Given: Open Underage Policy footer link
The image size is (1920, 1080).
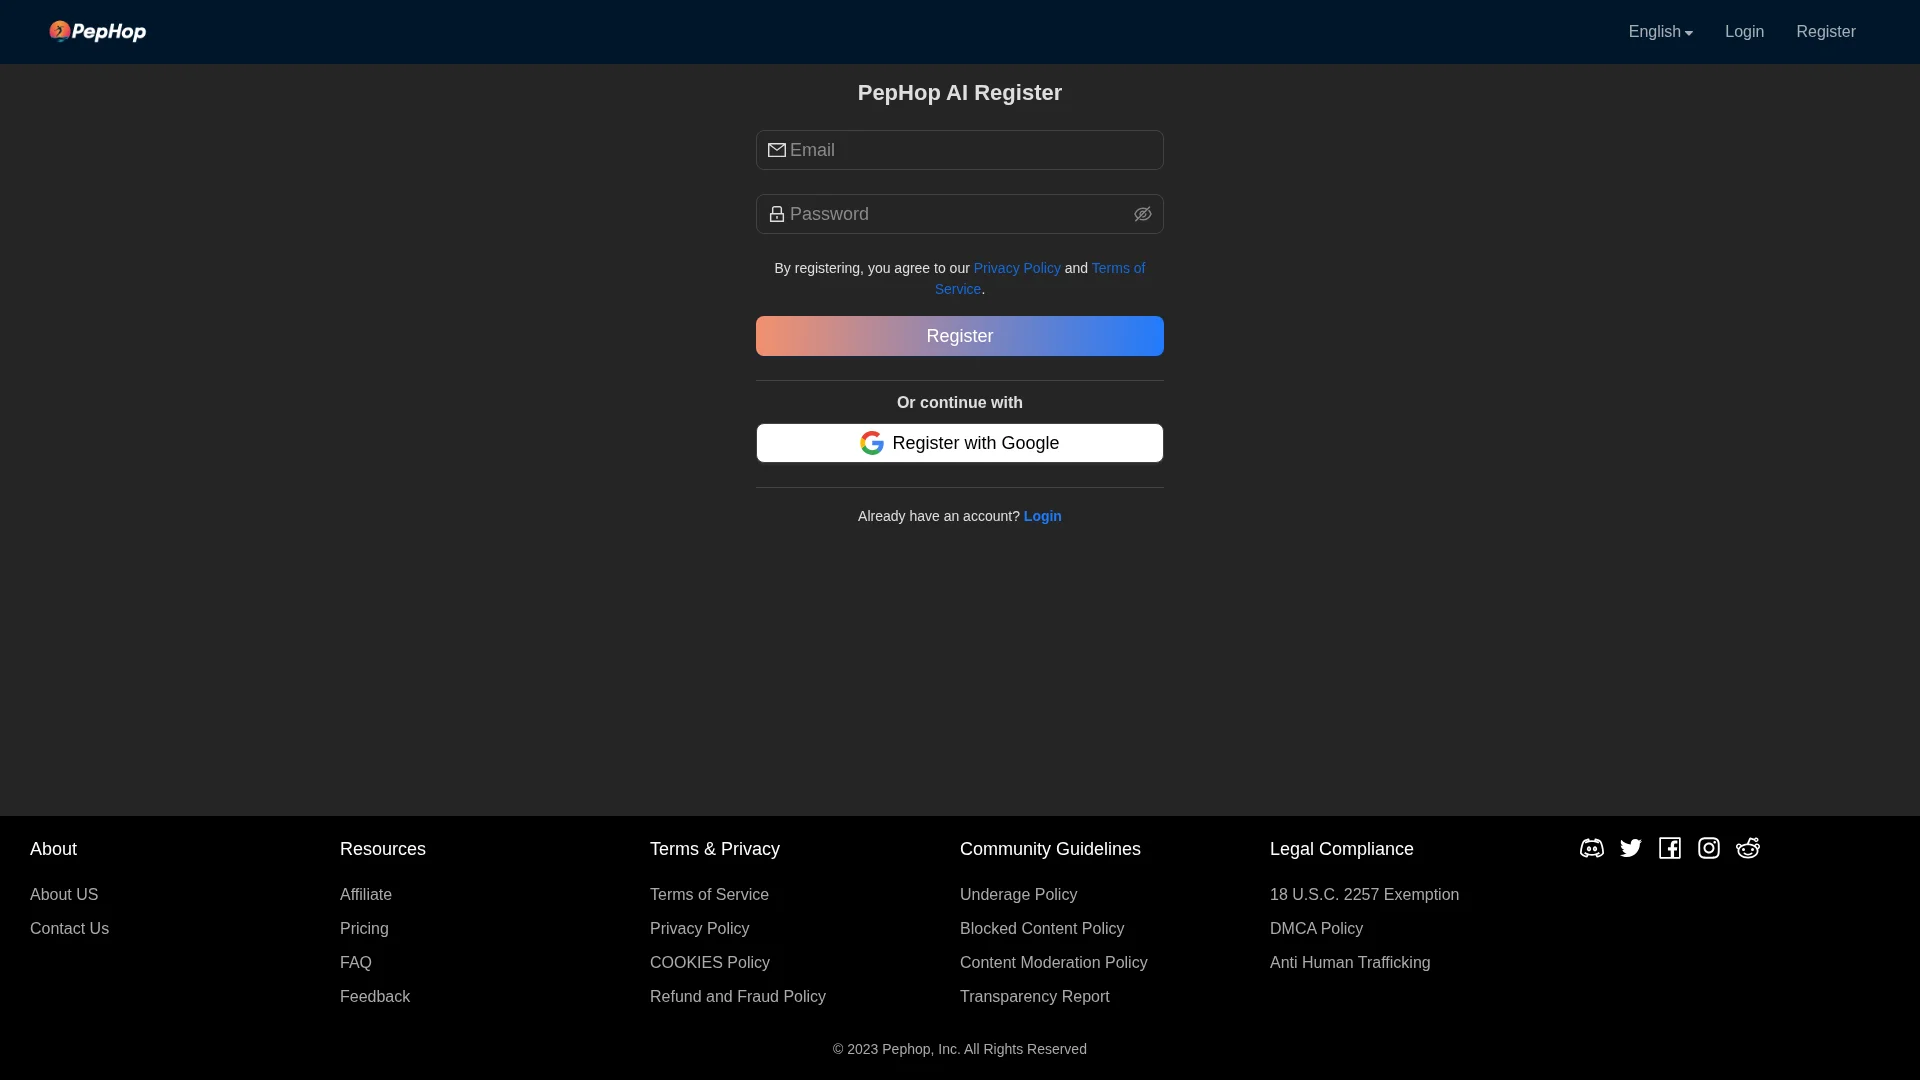Looking at the screenshot, I should [1018, 895].
